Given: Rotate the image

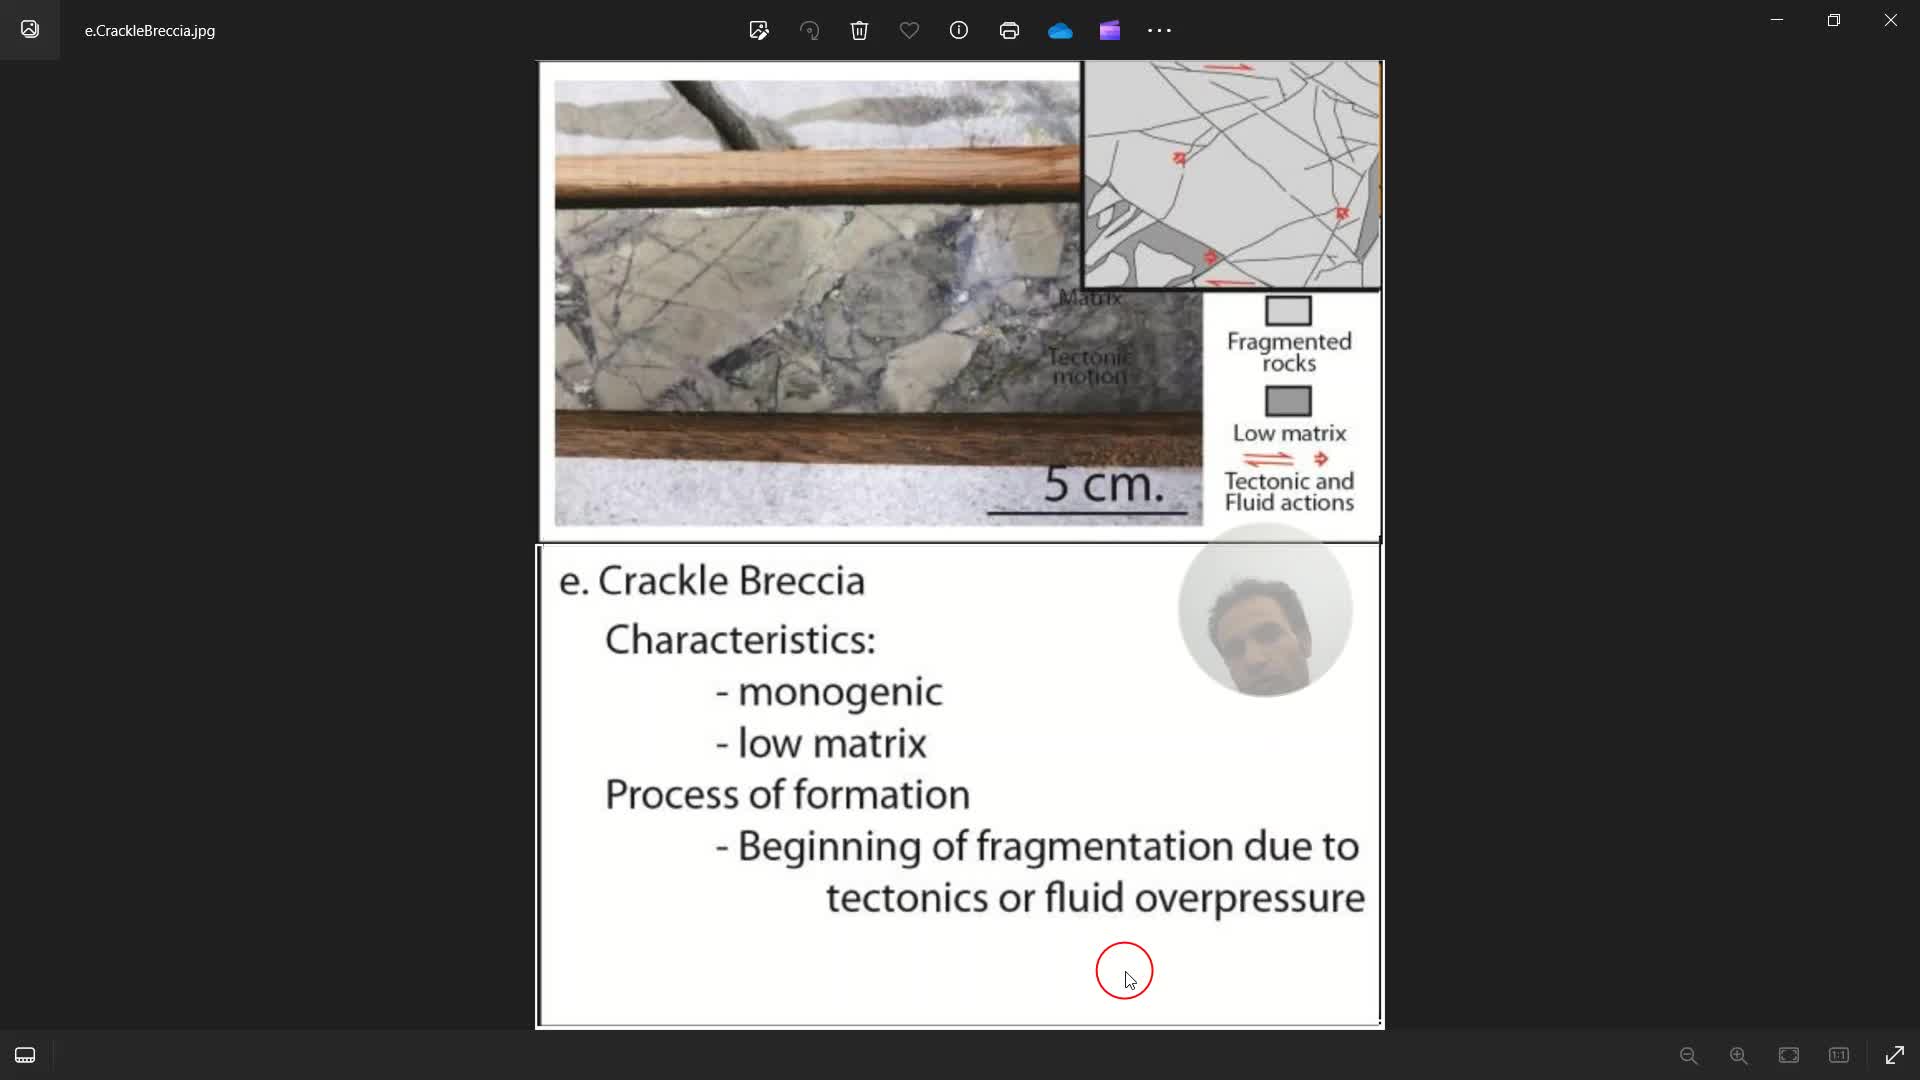Looking at the screenshot, I should 809,30.
